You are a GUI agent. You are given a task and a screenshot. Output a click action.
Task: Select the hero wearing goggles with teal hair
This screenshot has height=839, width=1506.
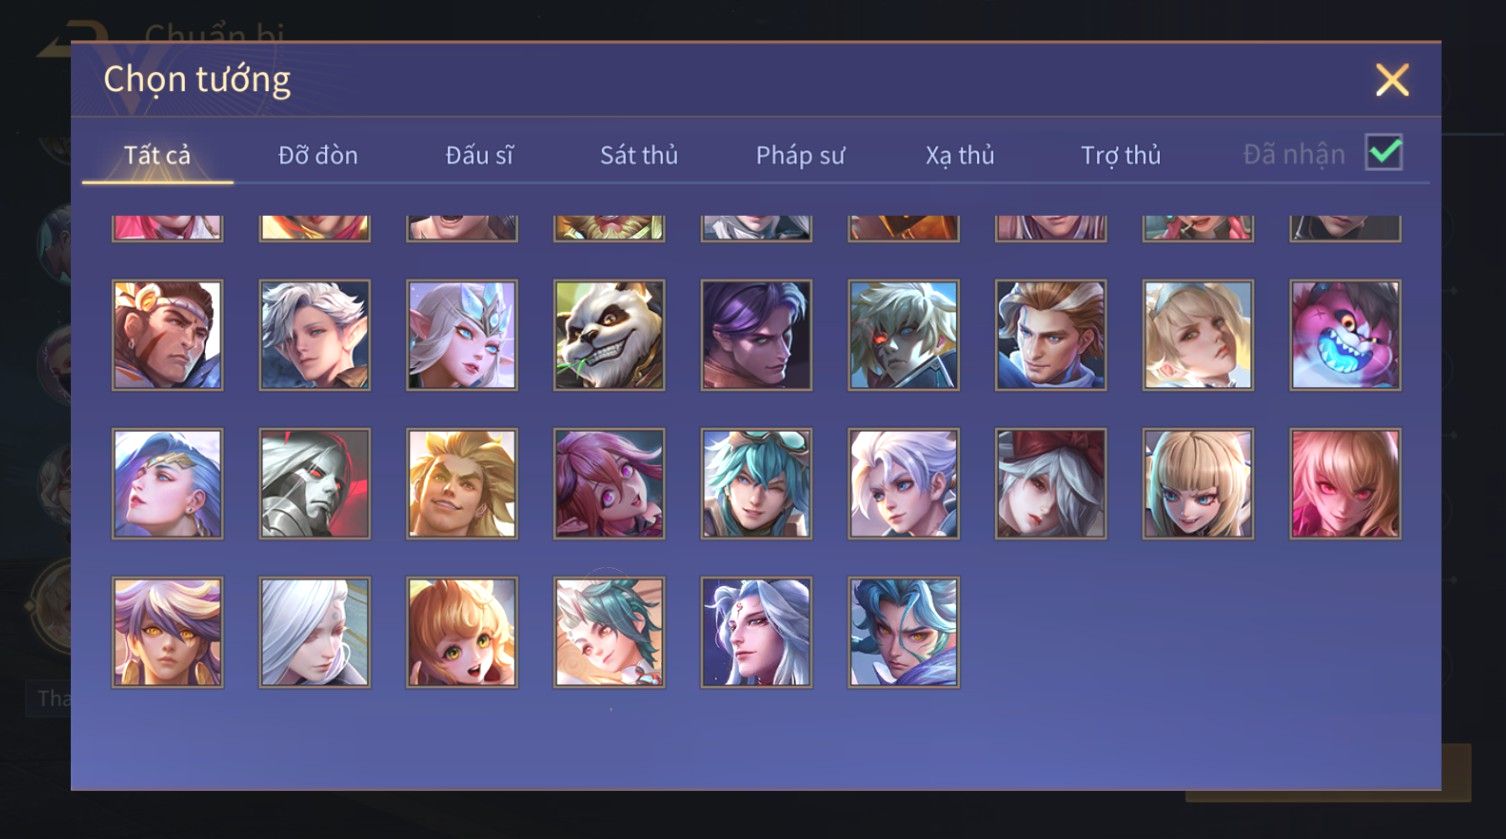click(x=756, y=484)
